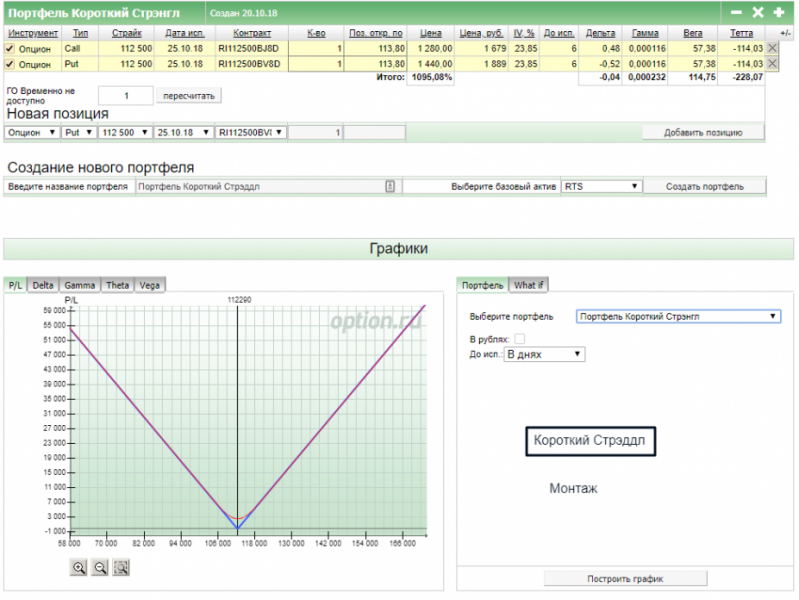Open the expiry date 25.10.18 dropdown
The height and width of the screenshot is (600, 799).
point(183,133)
